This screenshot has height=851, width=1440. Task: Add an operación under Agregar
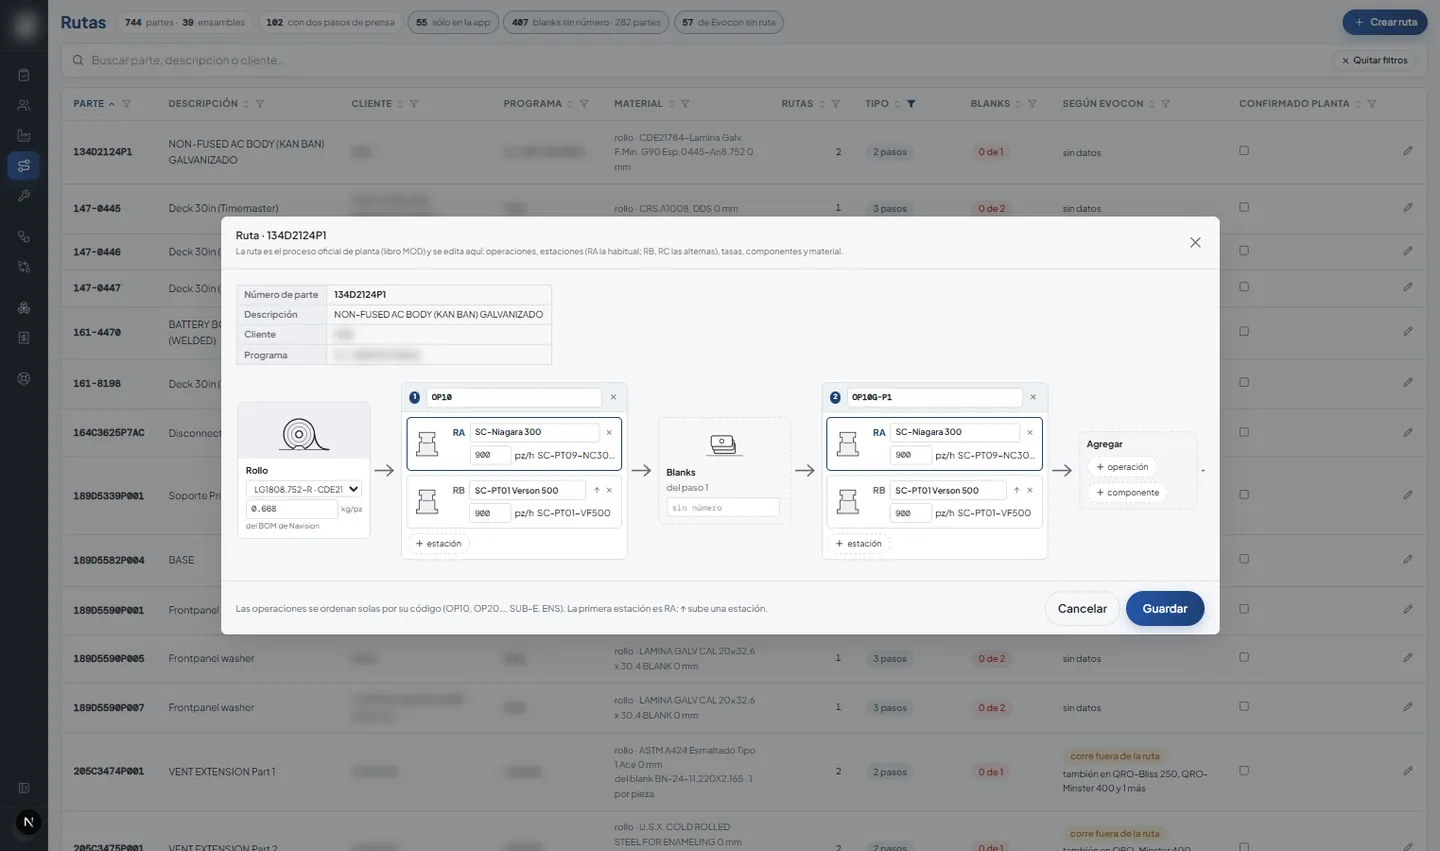[1122, 467]
